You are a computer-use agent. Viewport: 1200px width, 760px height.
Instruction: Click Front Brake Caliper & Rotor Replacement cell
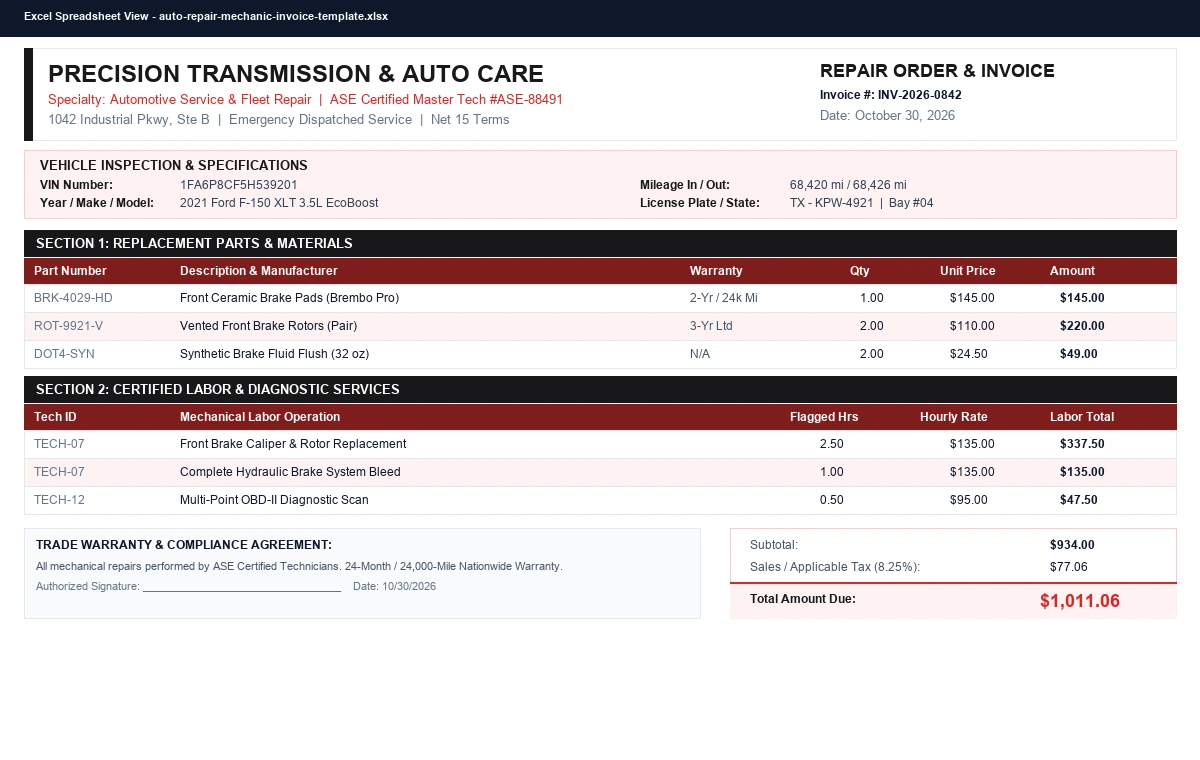[x=293, y=444]
